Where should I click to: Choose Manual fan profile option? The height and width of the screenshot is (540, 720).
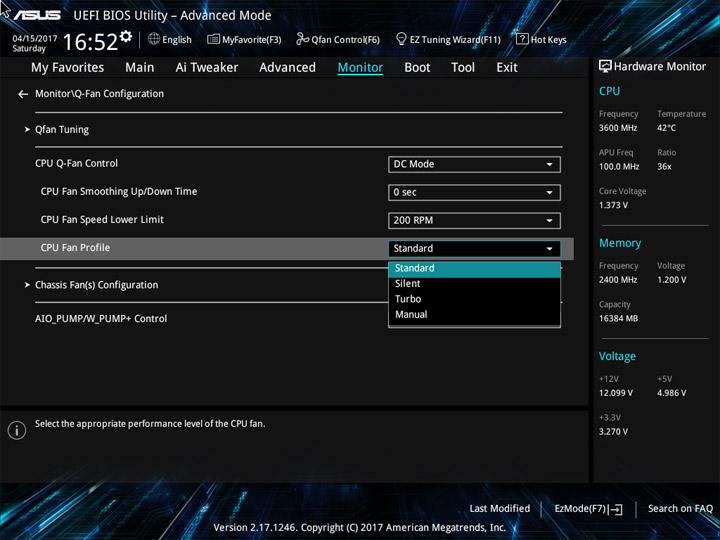click(474, 315)
